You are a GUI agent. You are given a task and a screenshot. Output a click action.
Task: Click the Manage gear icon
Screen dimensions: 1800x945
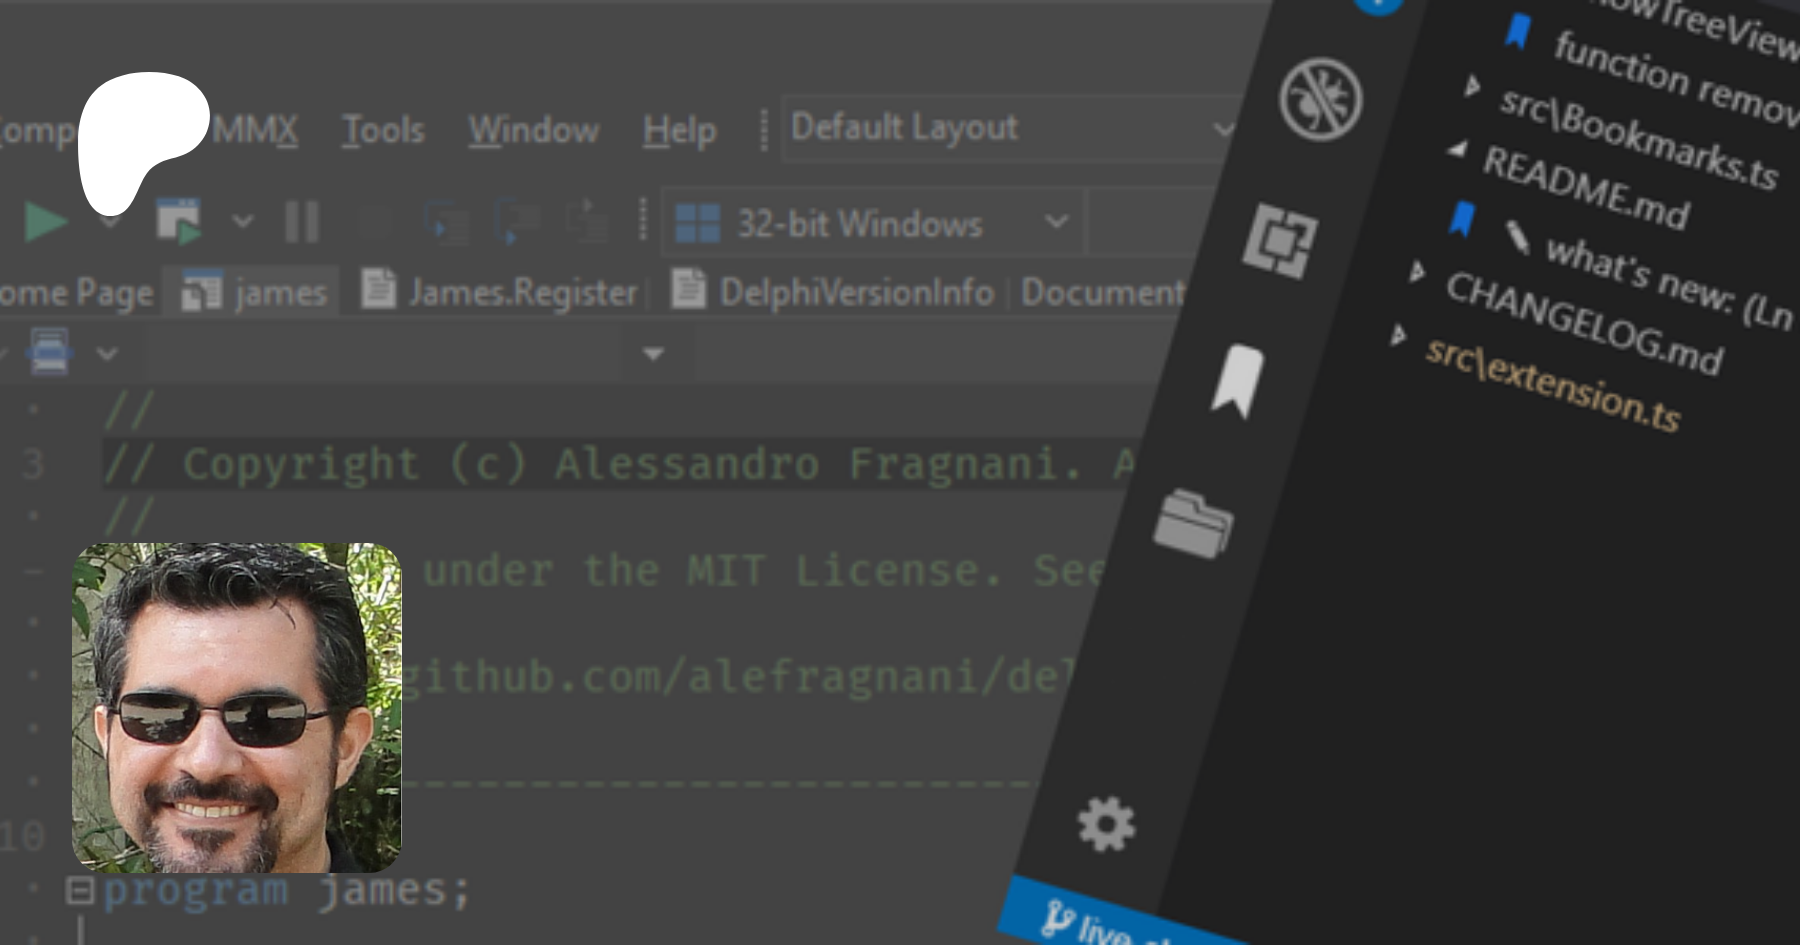coord(1106,825)
